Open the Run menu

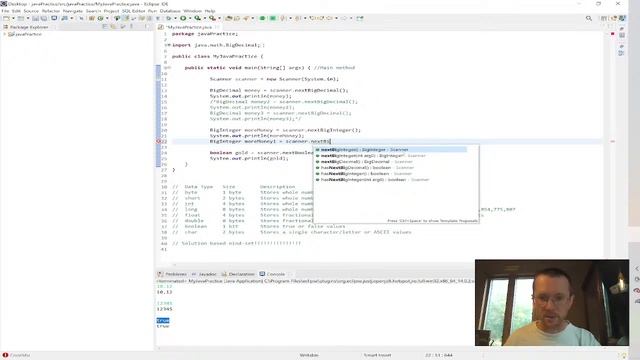pos(152,11)
